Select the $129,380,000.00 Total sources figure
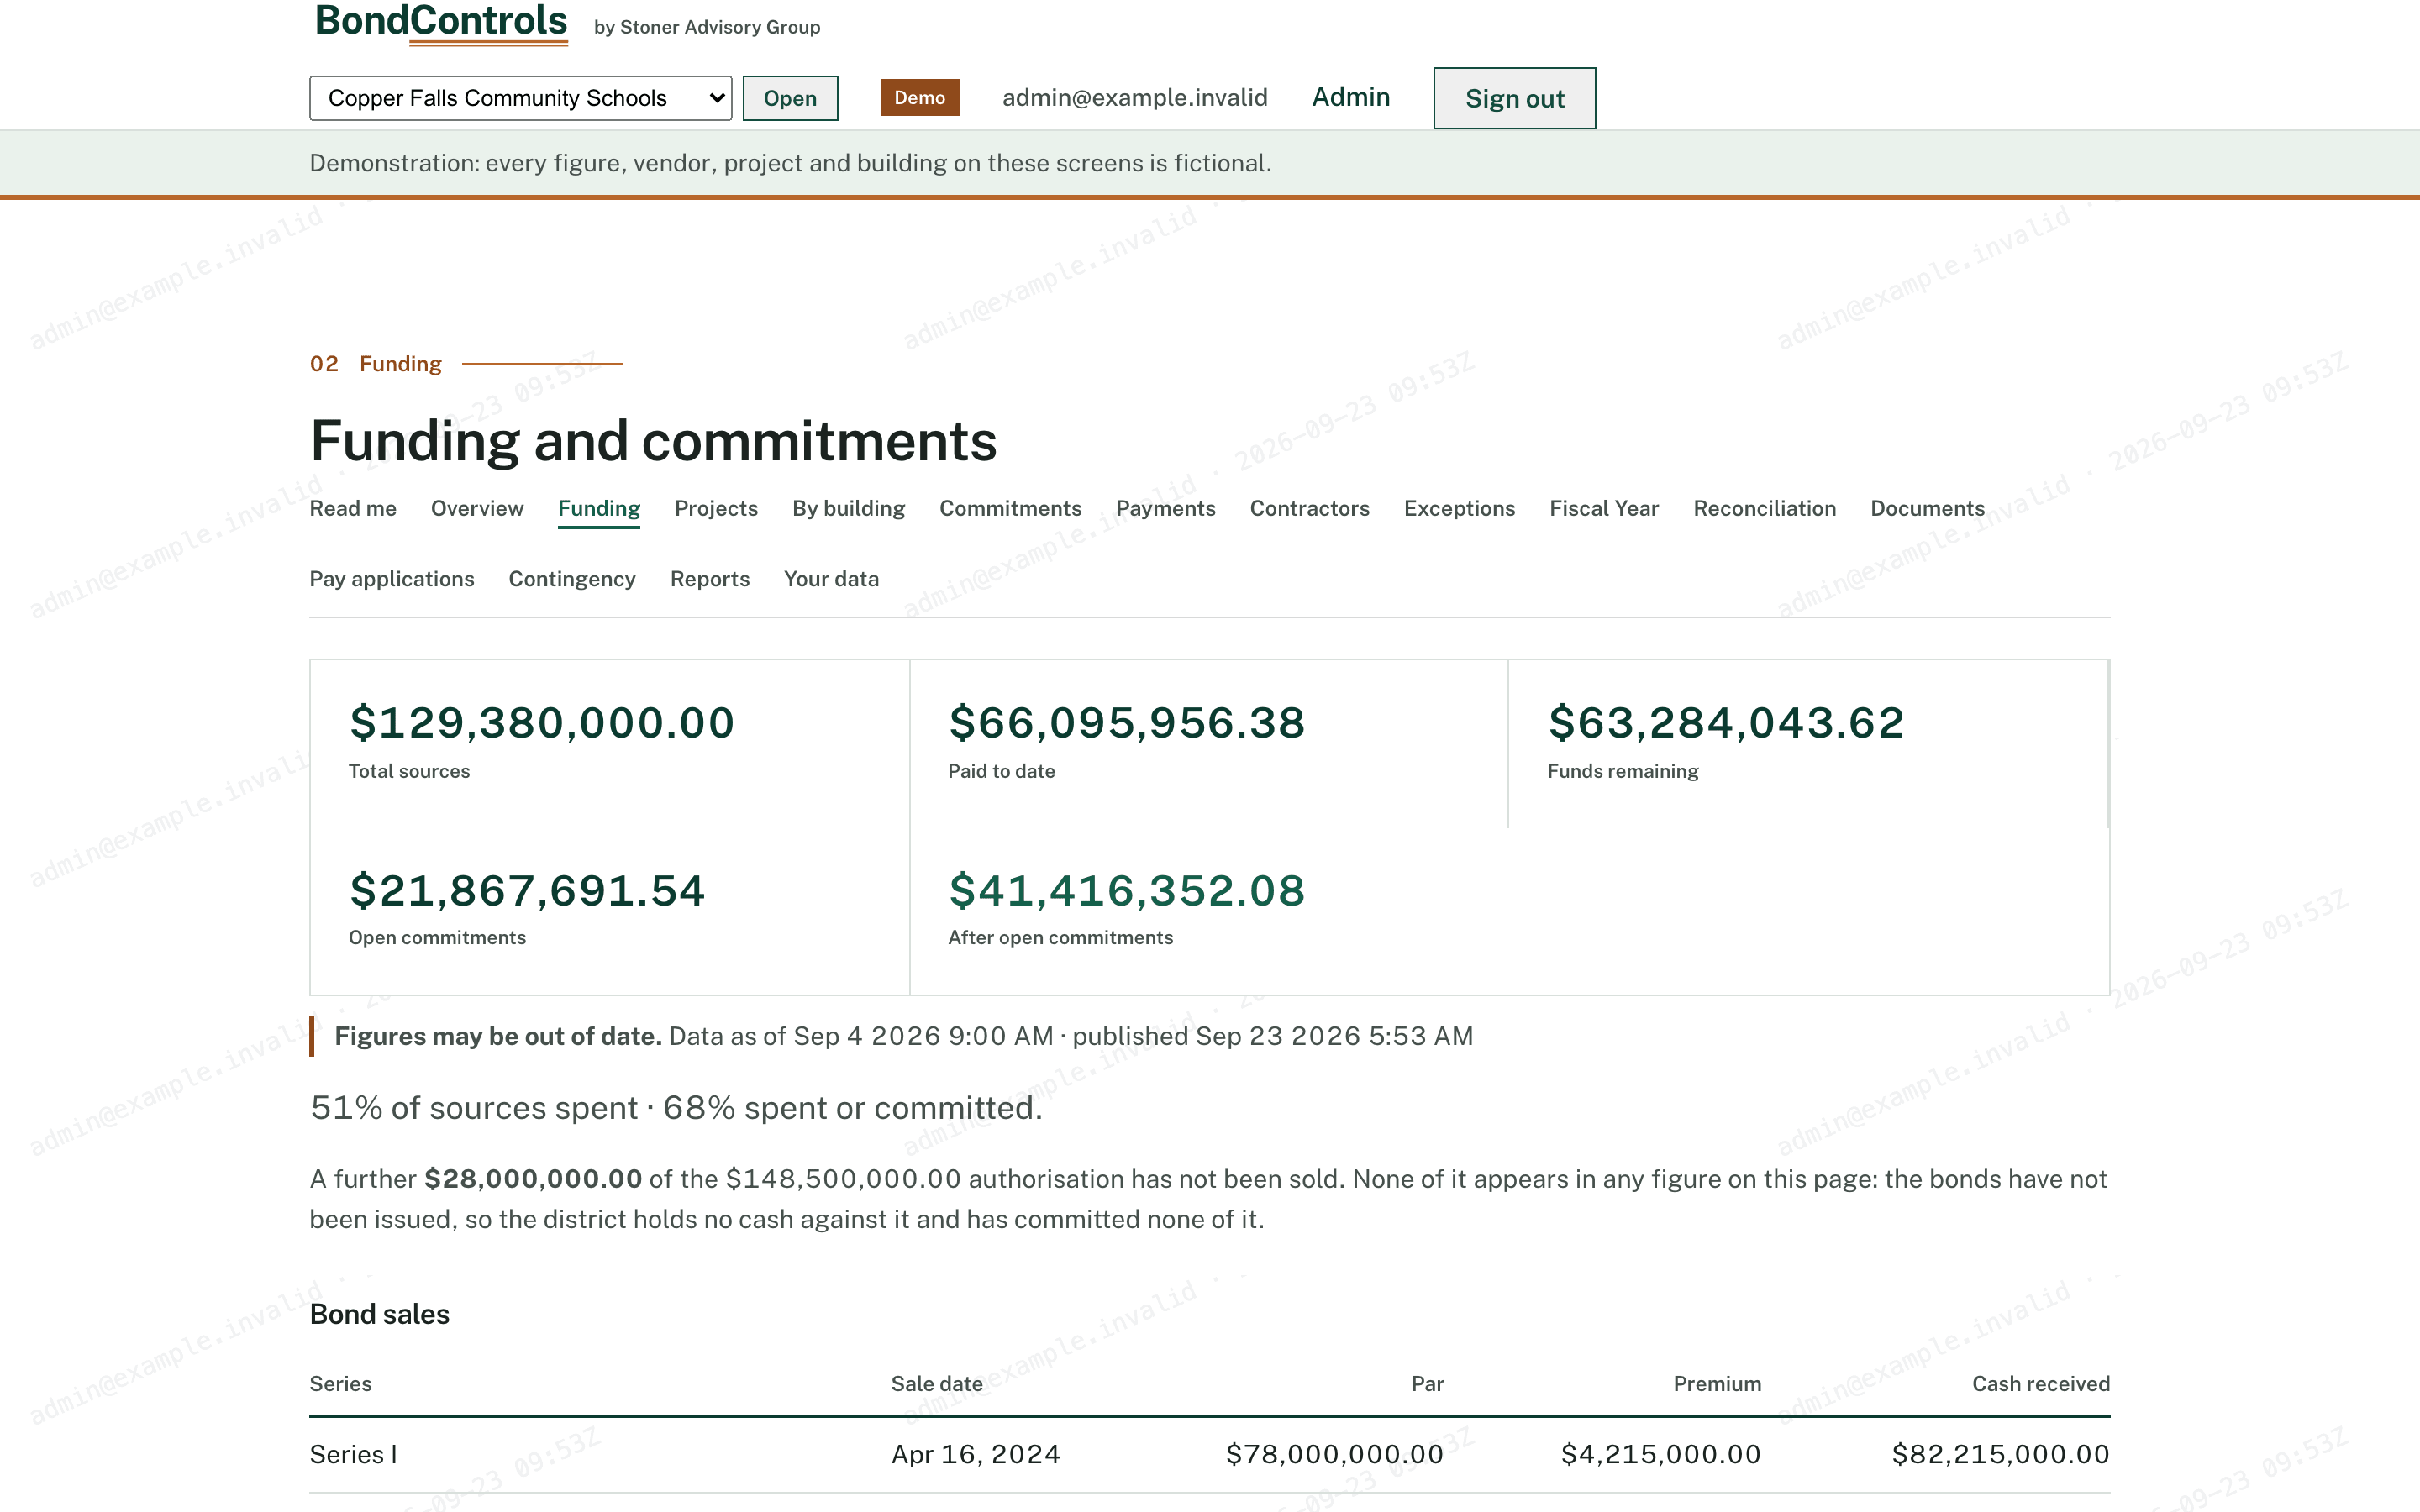The height and width of the screenshot is (1512, 2420). point(542,723)
